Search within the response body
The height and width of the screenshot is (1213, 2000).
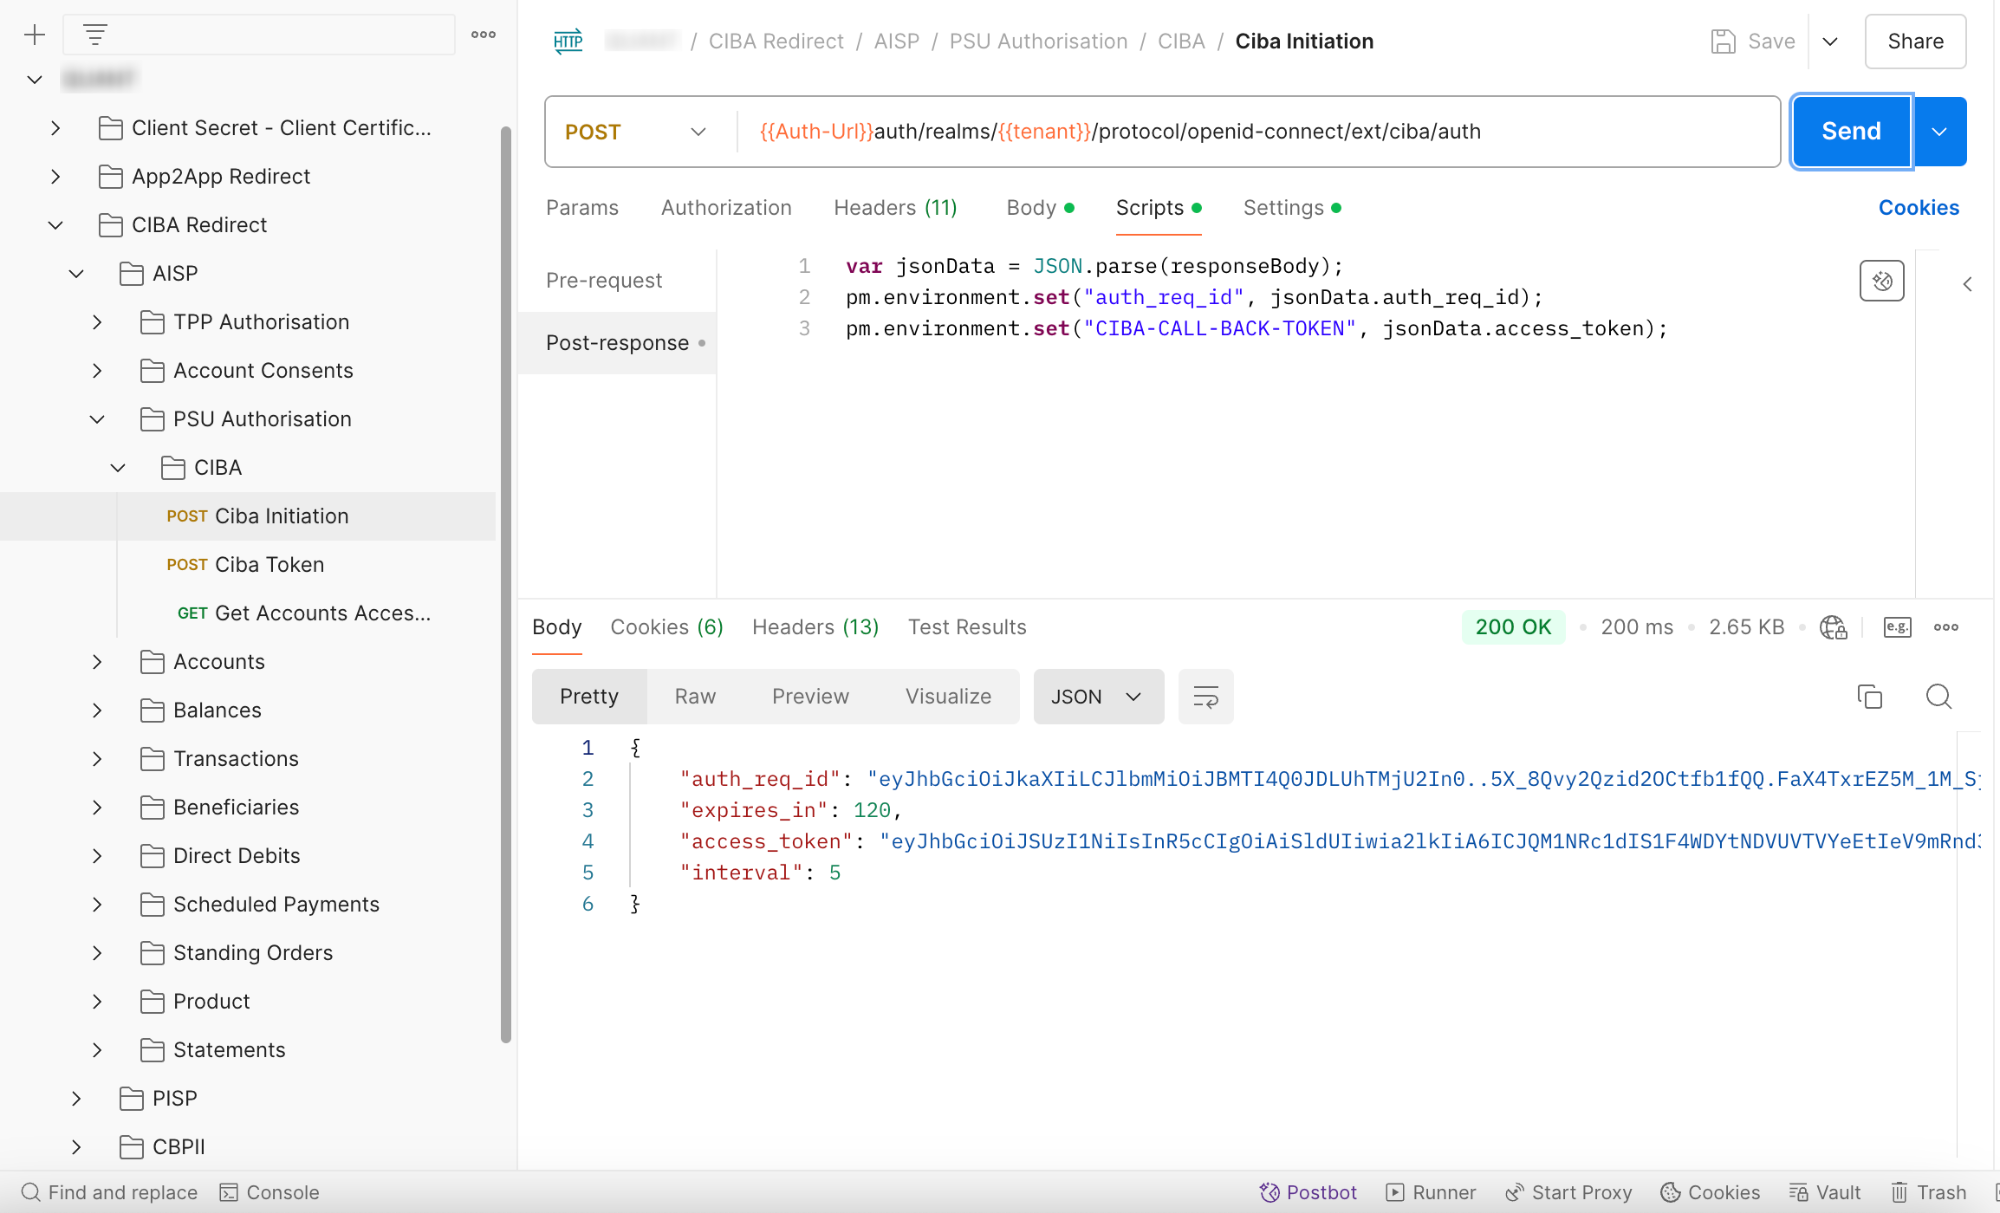pos(1939,696)
